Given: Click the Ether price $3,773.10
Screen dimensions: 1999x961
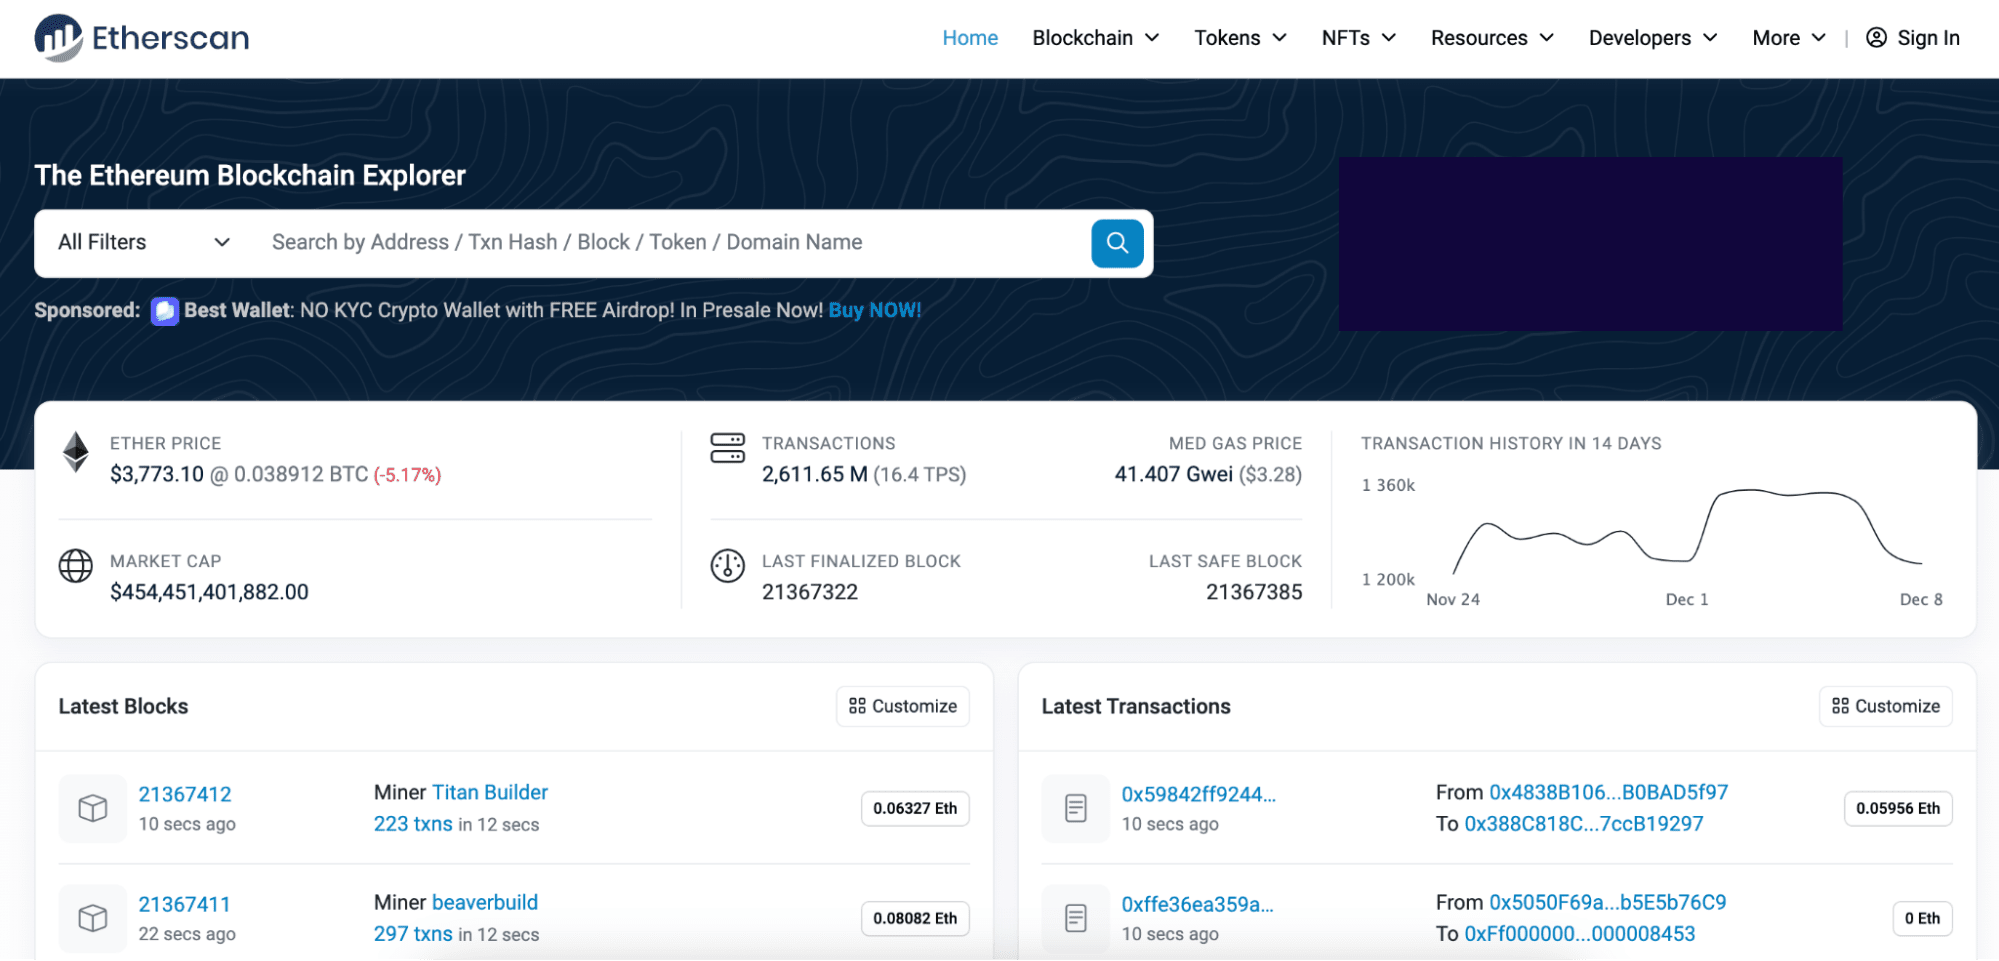Looking at the screenshot, I should click(x=157, y=475).
